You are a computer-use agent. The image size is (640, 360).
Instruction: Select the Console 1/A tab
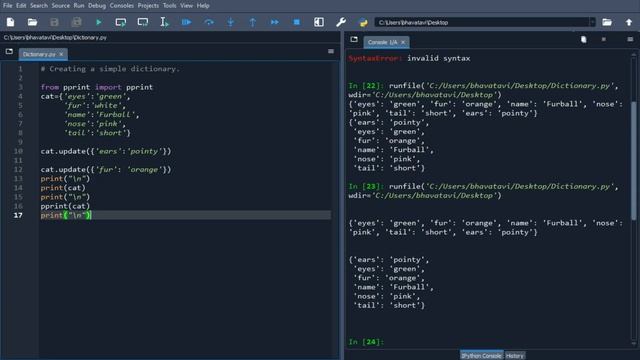click(x=382, y=42)
